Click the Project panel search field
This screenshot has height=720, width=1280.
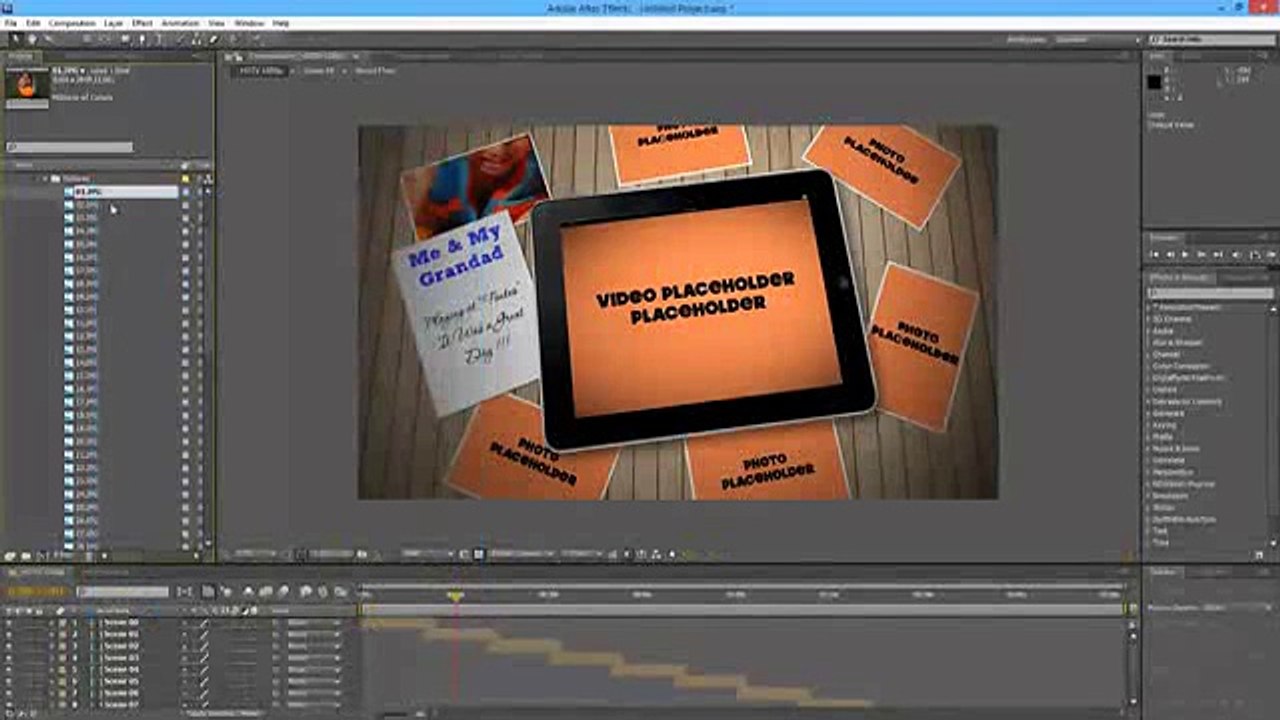click(69, 148)
